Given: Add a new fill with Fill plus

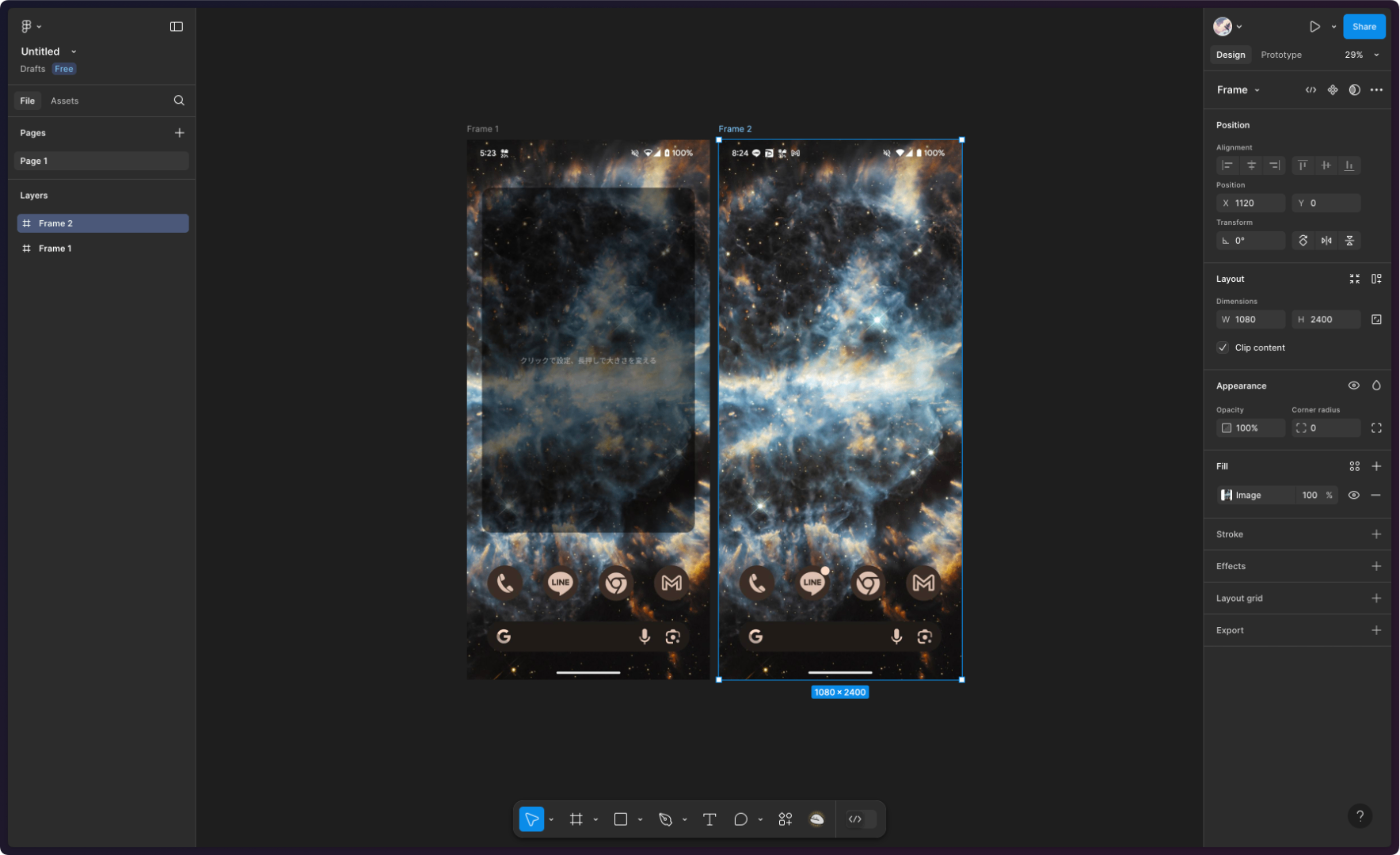Looking at the screenshot, I should click(x=1376, y=466).
